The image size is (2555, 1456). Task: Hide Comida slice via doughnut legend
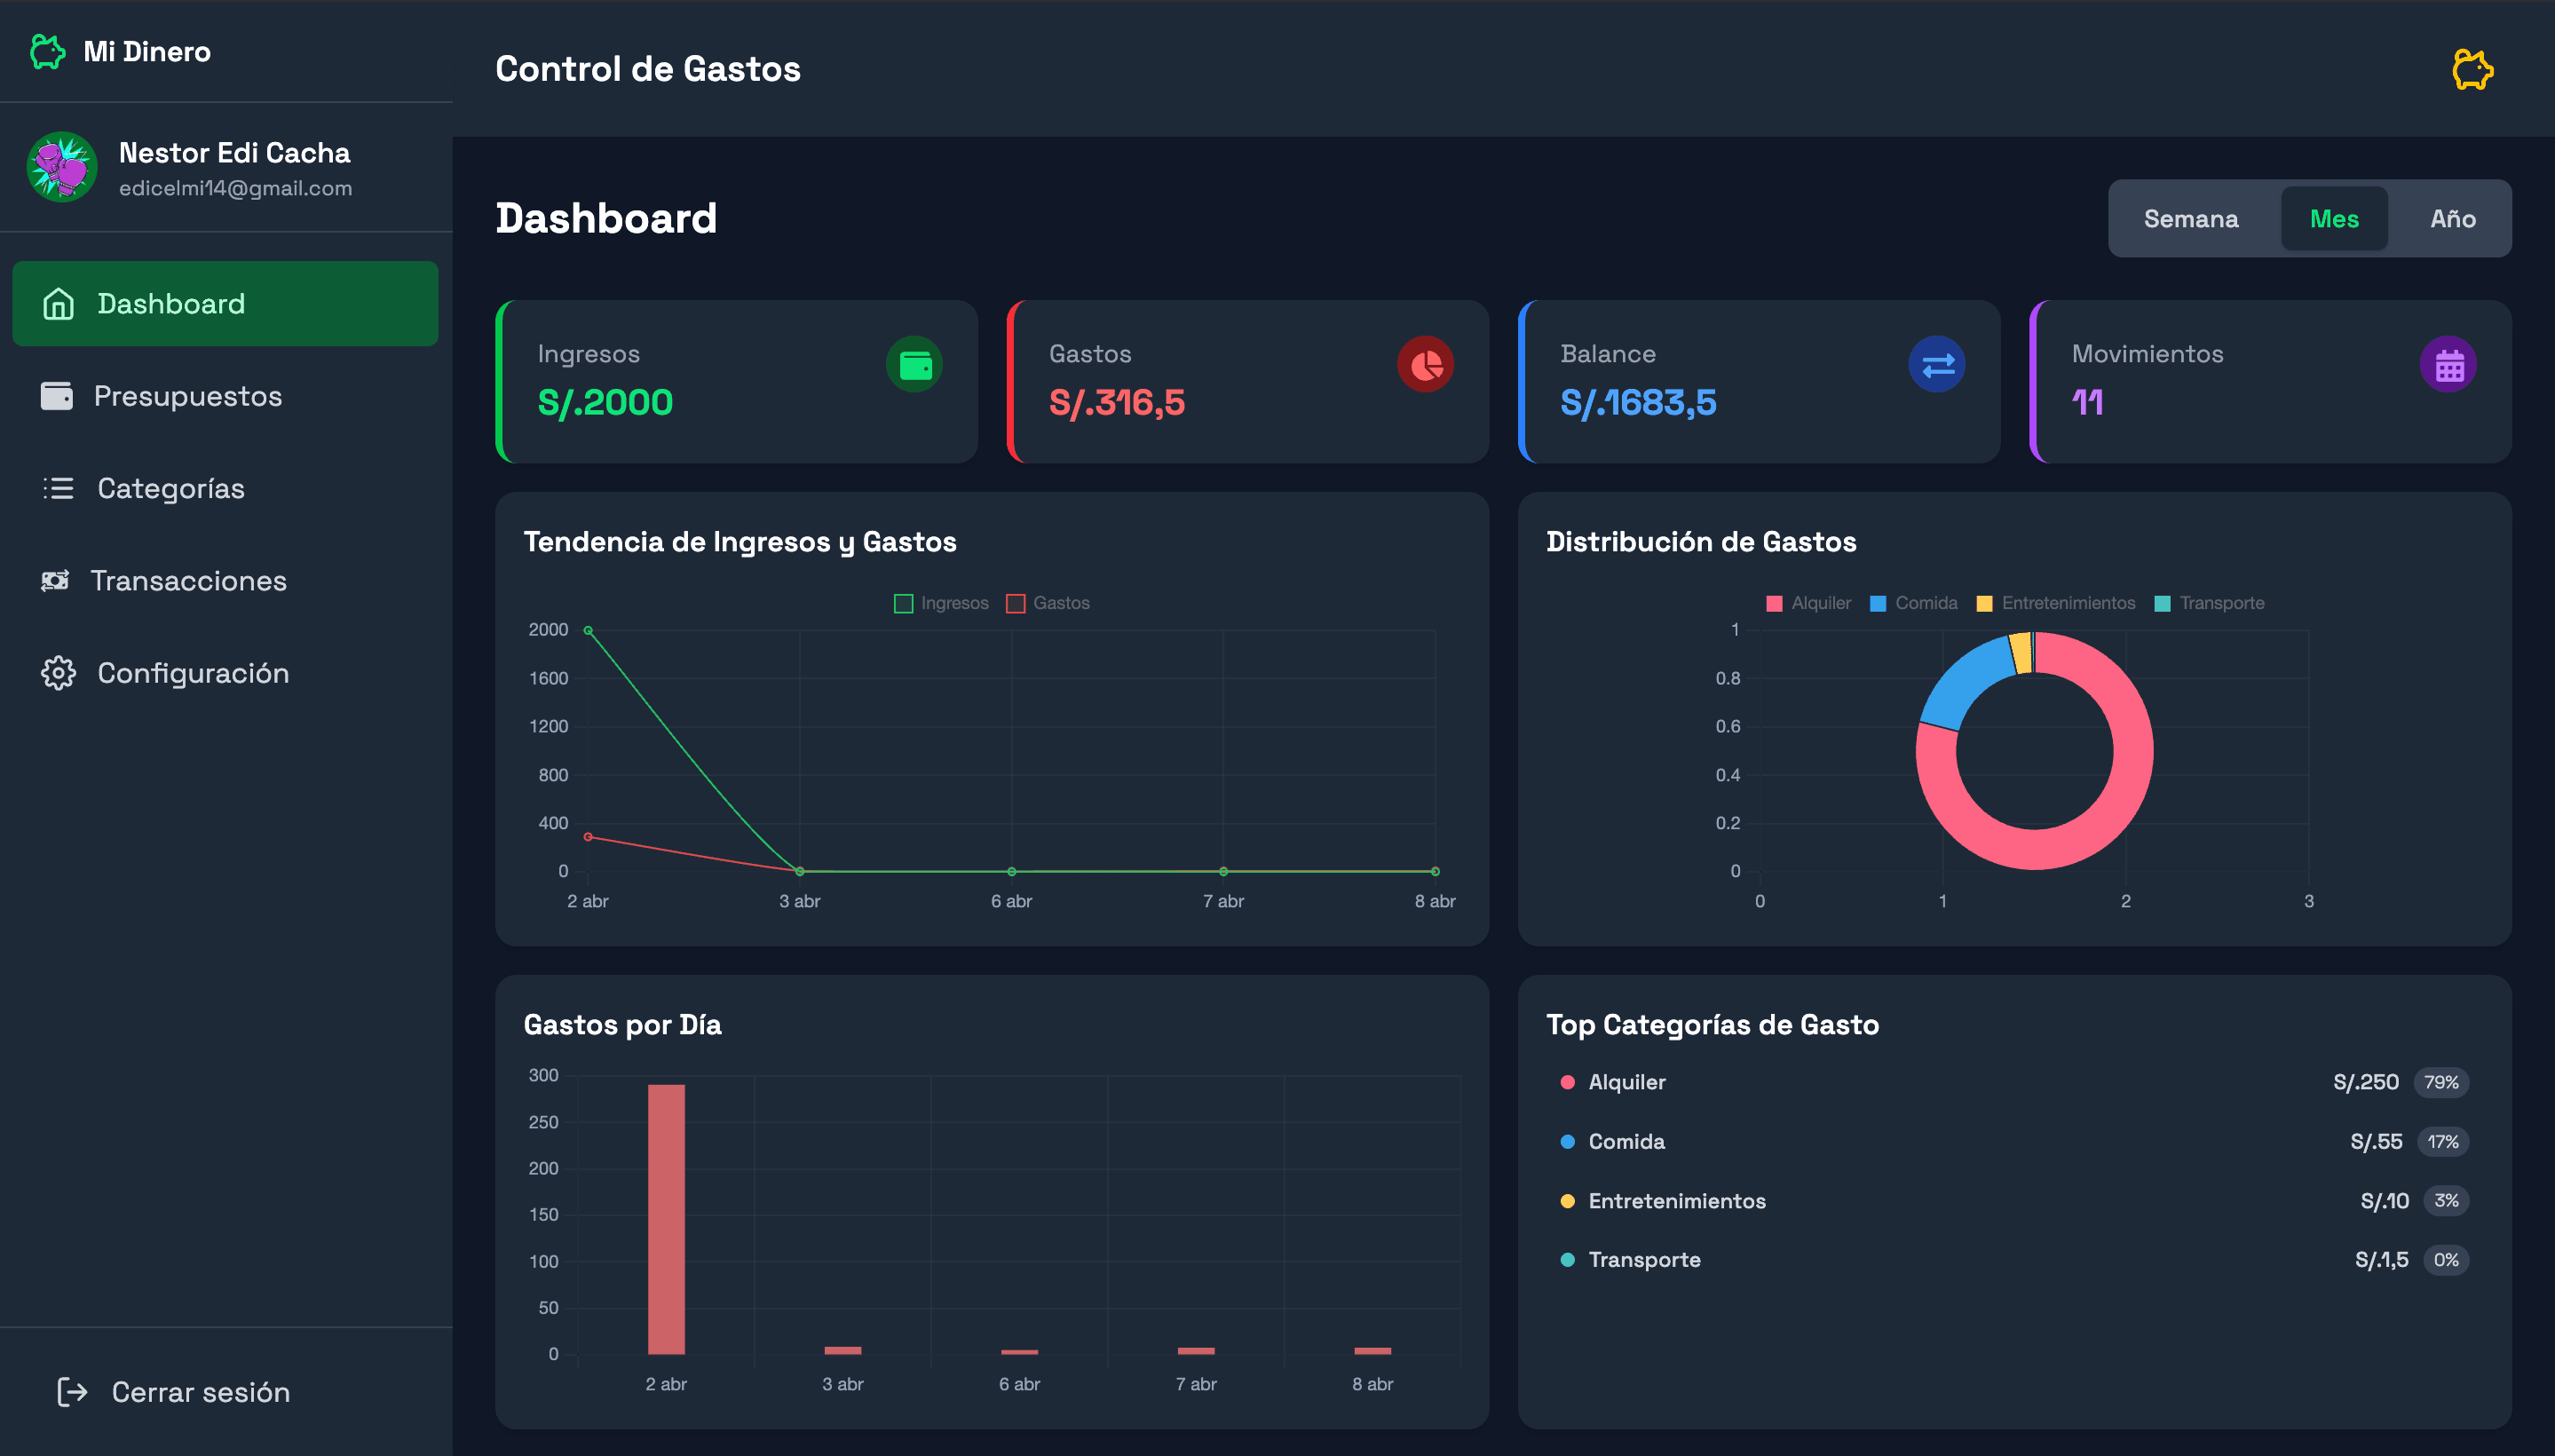click(1914, 603)
